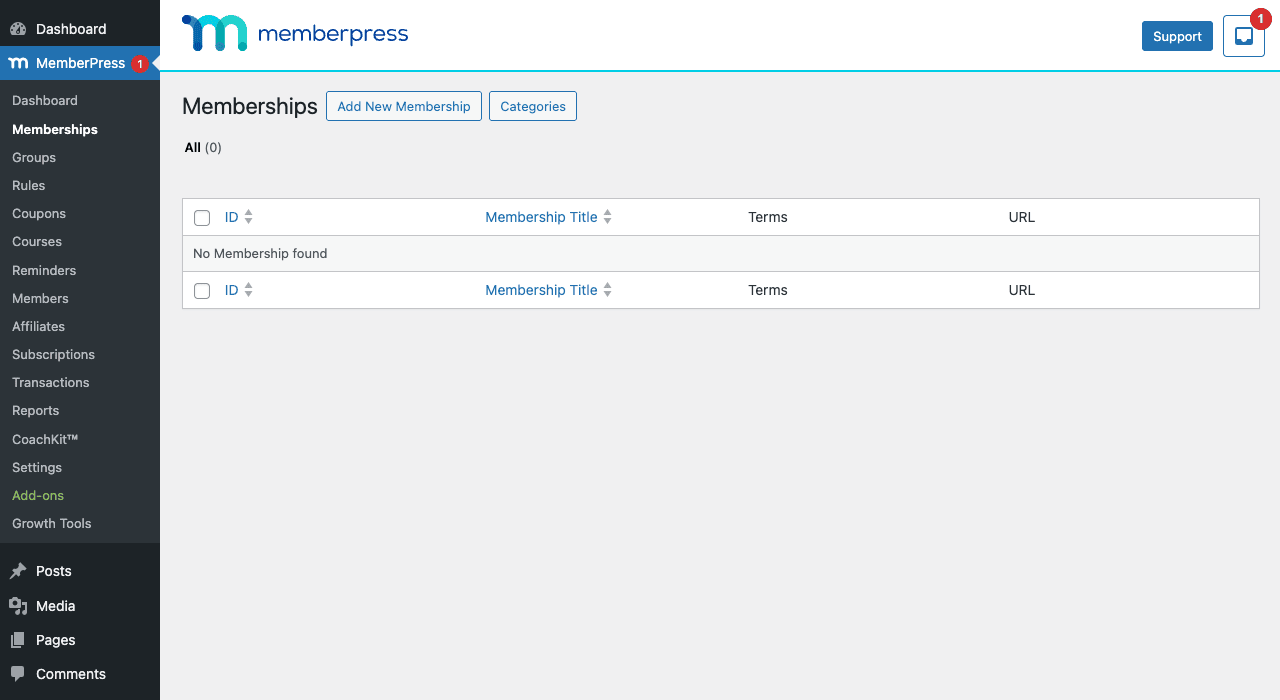Click the MemberPress sidebar m icon

(x=18, y=63)
